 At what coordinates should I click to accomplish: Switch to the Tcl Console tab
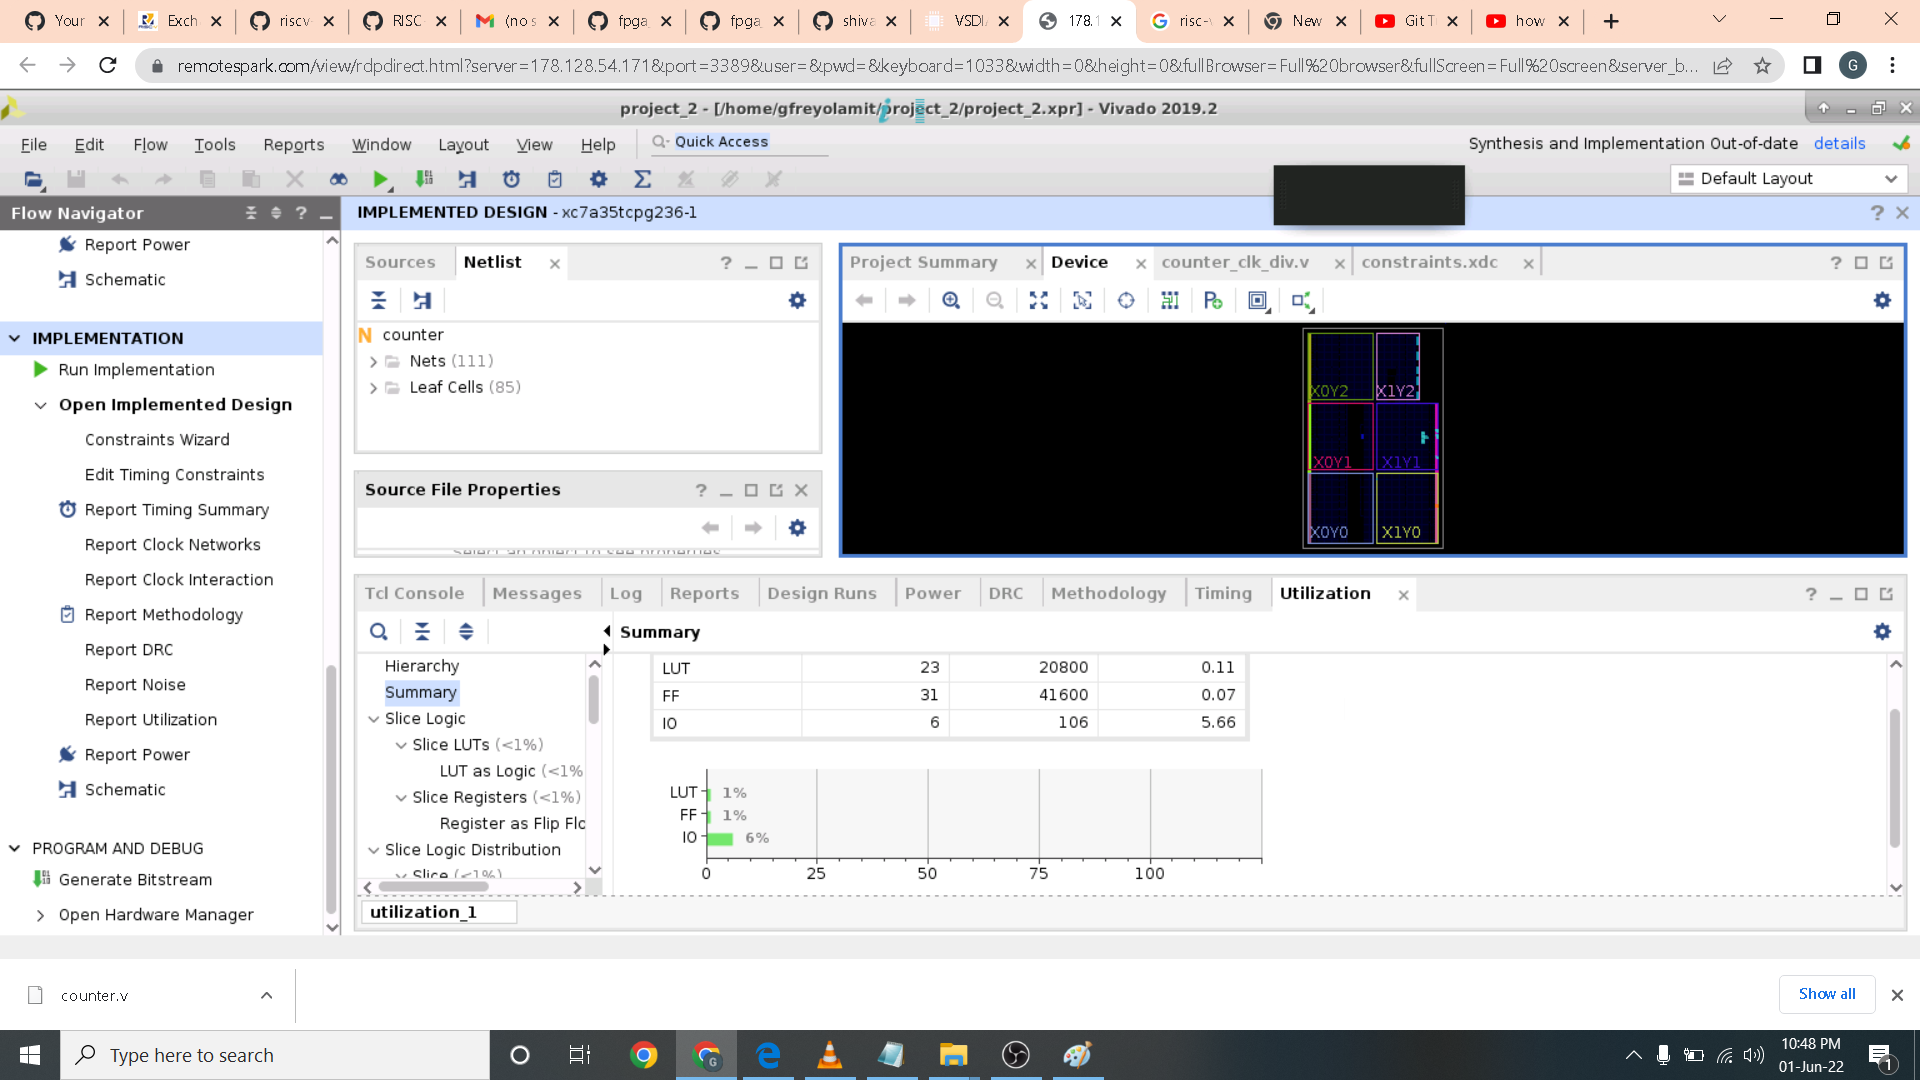pyautogui.click(x=414, y=594)
